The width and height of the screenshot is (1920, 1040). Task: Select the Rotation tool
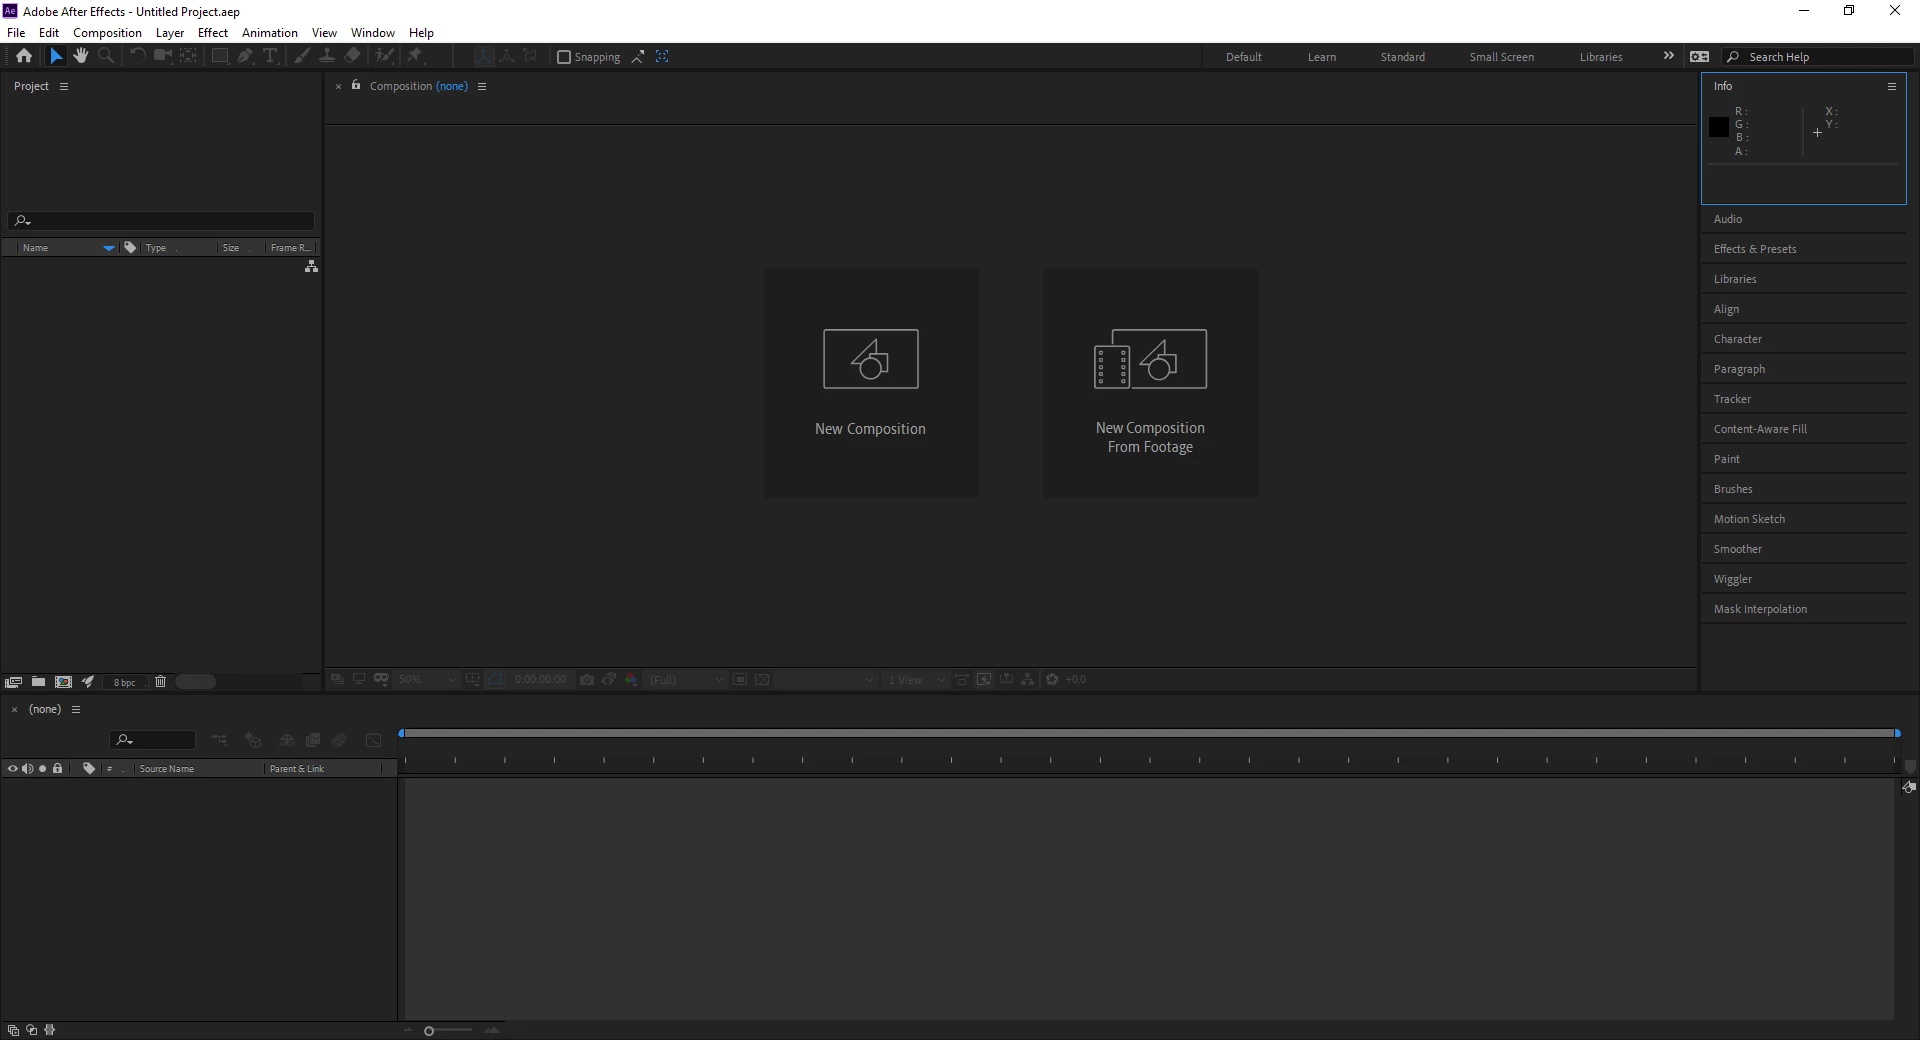pyautogui.click(x=138, y=56)
